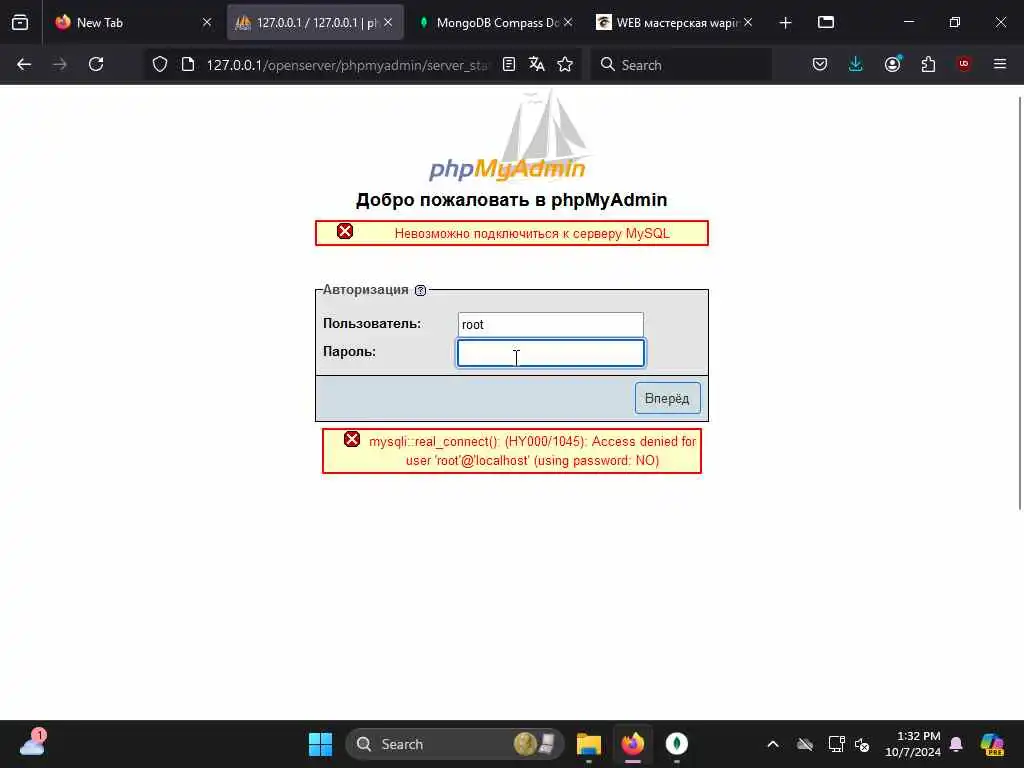This screenshot has width=1024, height=768.
Task: Click the muted volume tray icon
Action: [862, 744]
